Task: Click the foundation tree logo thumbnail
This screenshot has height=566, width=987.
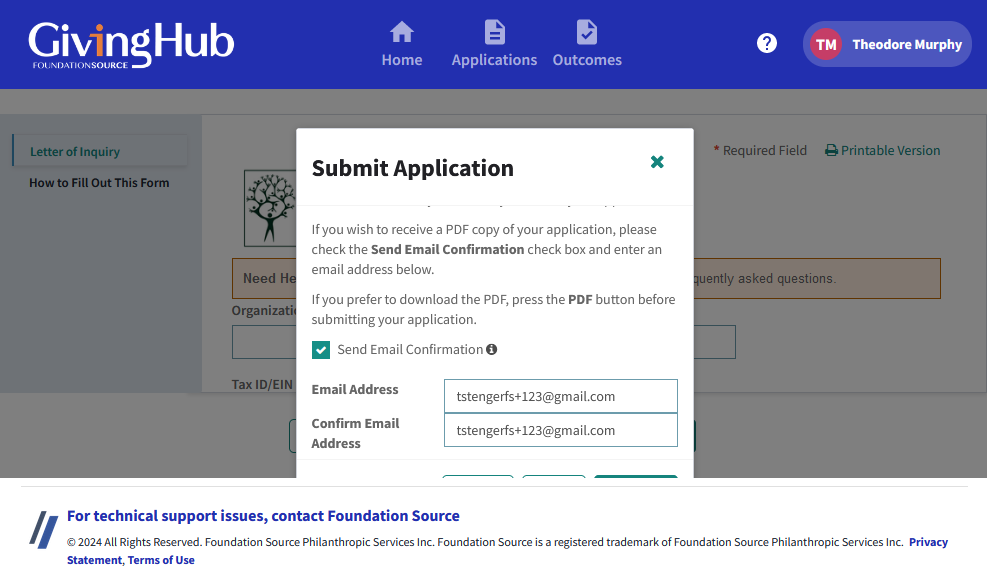Action: (270, 208)
